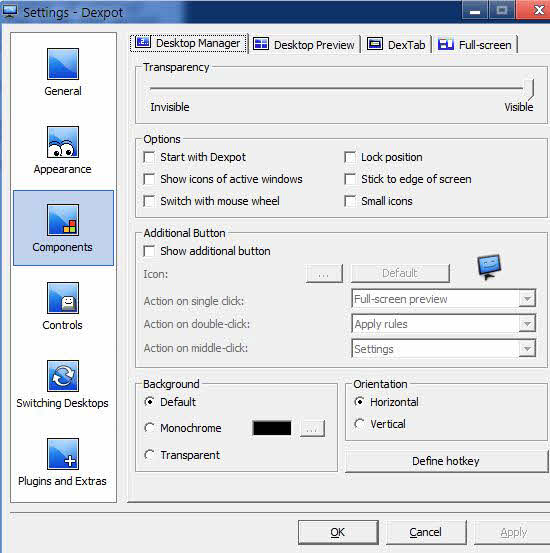Enable Show icons of active windows
The height and width of the screenshot is (553, 550).
pos(149,179)
